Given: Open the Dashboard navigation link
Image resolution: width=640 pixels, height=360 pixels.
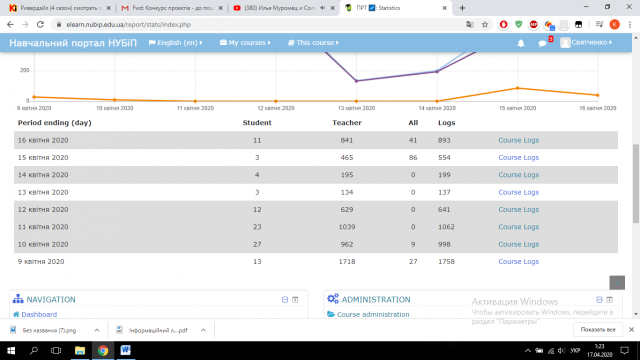Looking at the screenshot, I should click(39, 314).
